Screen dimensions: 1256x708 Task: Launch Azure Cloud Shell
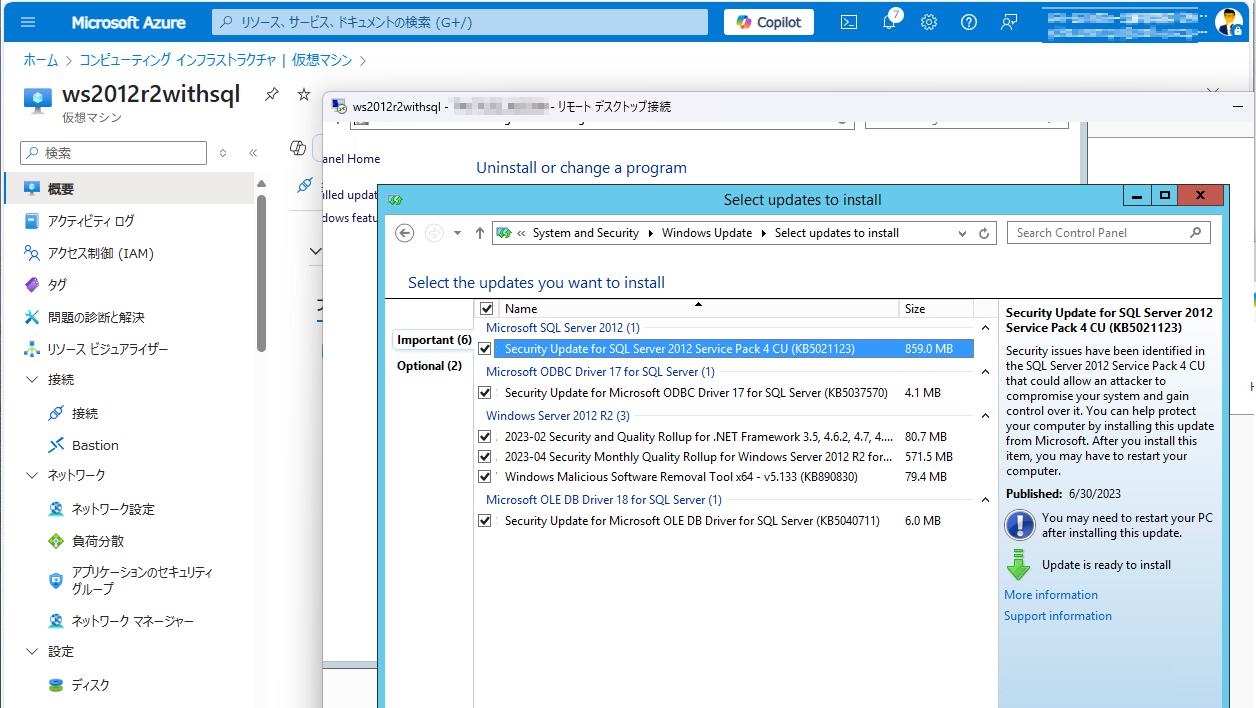click(x=848, y=22)
